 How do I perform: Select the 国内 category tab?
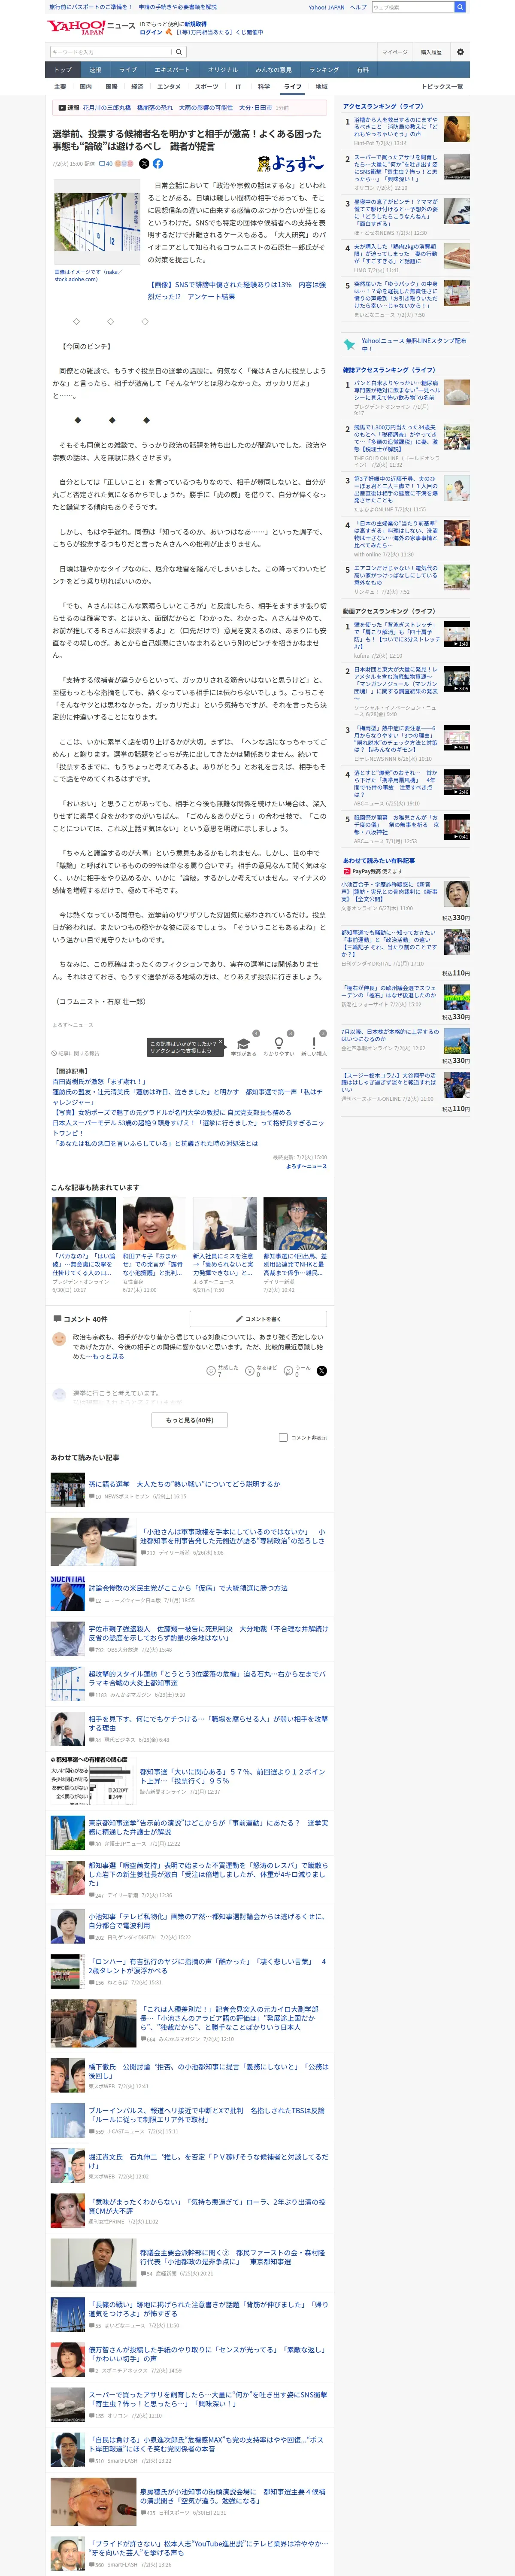point(86,87)
